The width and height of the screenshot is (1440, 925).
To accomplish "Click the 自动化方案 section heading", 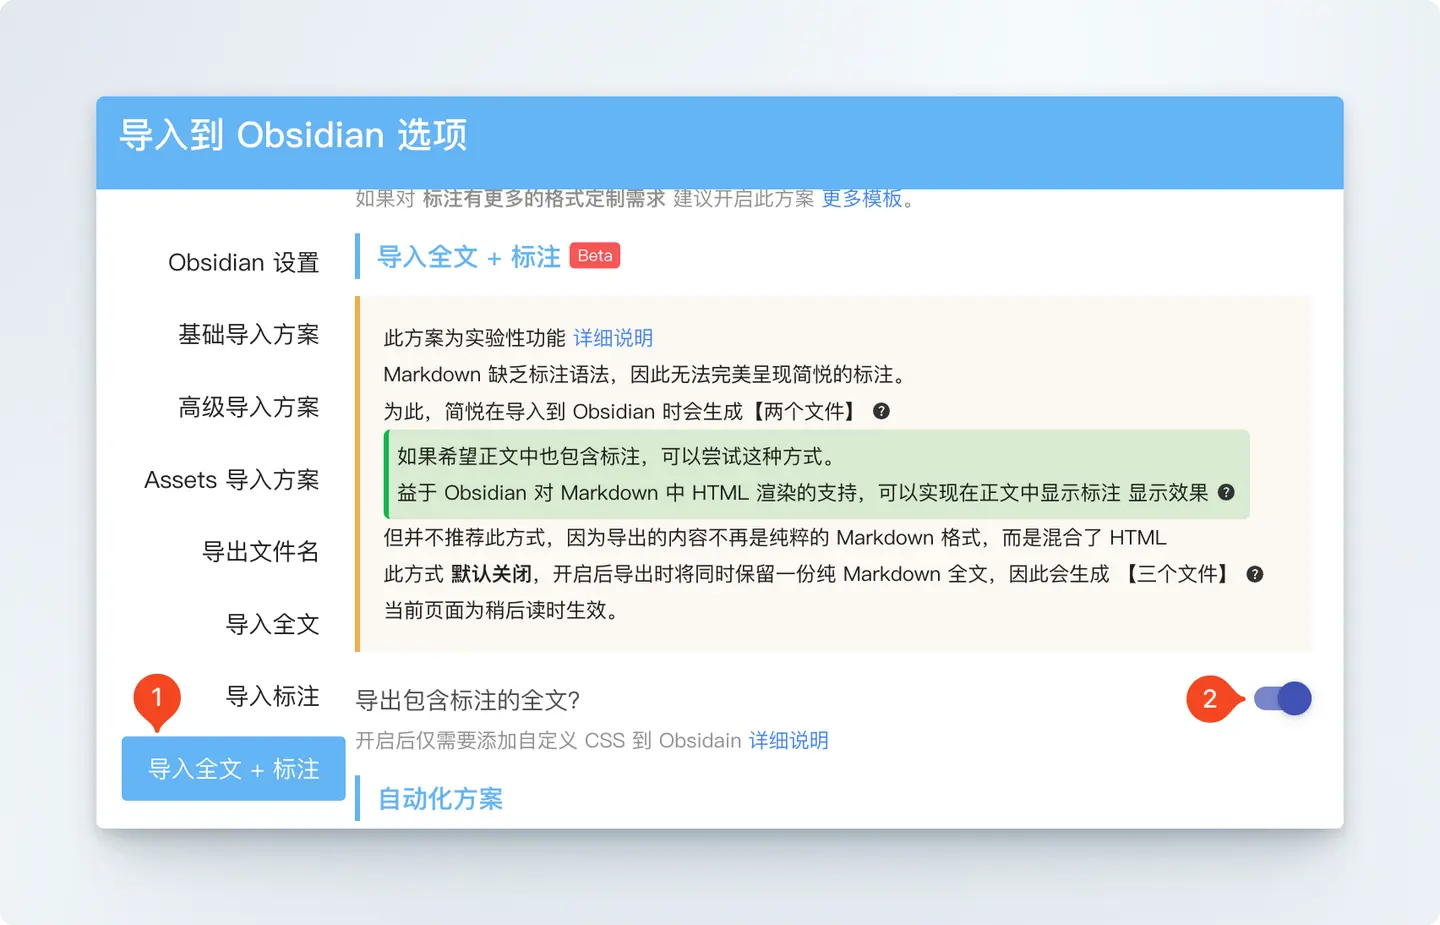I will [440, 799].
